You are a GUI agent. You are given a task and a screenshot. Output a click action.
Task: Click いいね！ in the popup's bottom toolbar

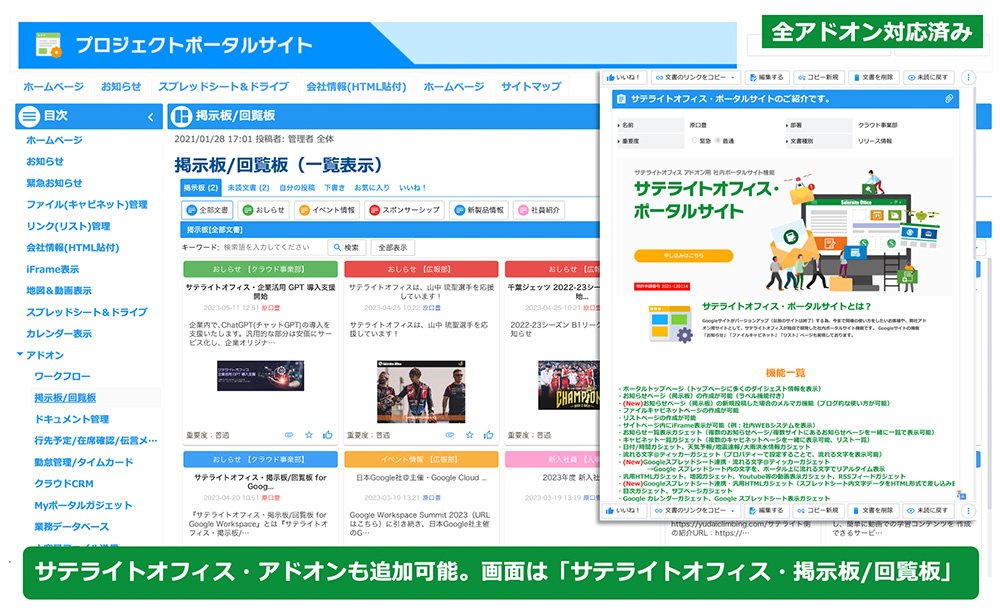pos(623,510)
